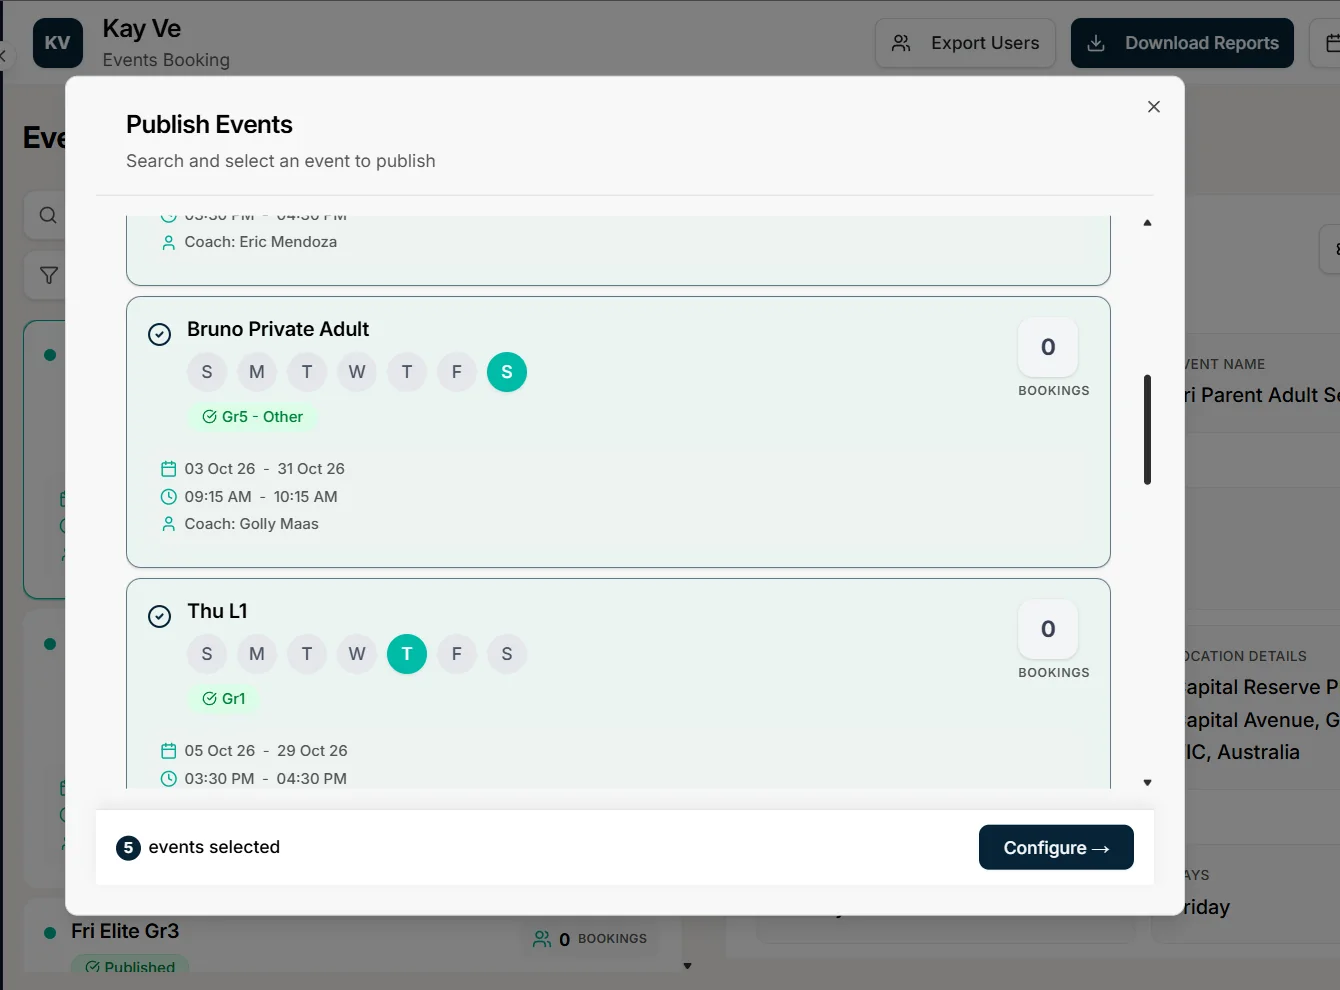
Task: Click the 5 events selected badge
Action: pos(128,848)
